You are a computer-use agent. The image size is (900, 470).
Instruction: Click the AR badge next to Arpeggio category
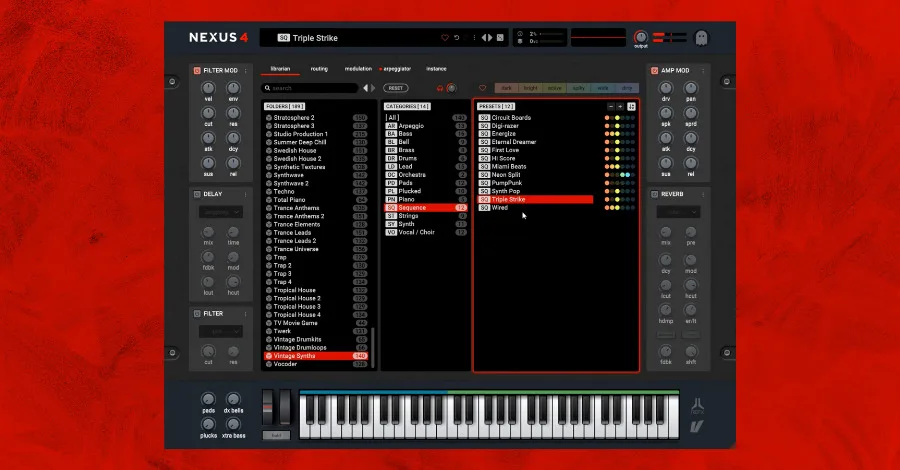(x=391, y=126)
